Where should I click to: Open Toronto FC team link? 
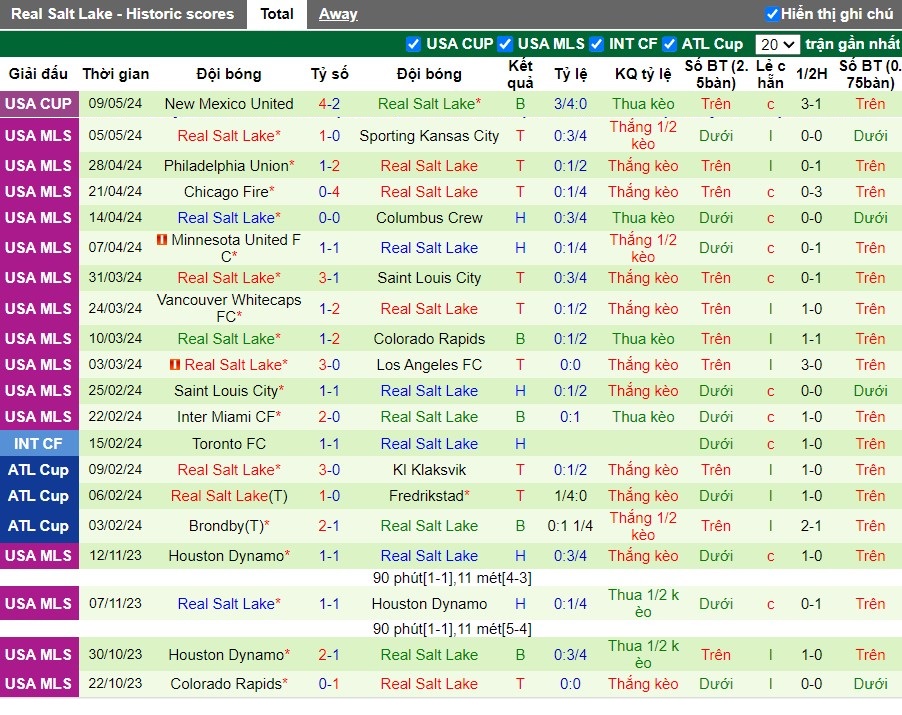point(229,444)
